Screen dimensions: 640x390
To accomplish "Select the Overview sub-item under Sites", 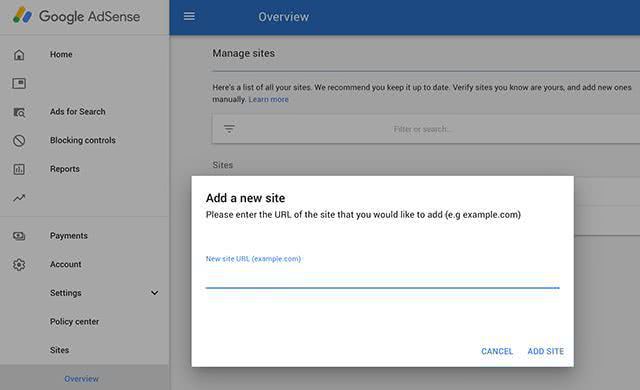I will [x=82, y=379].
